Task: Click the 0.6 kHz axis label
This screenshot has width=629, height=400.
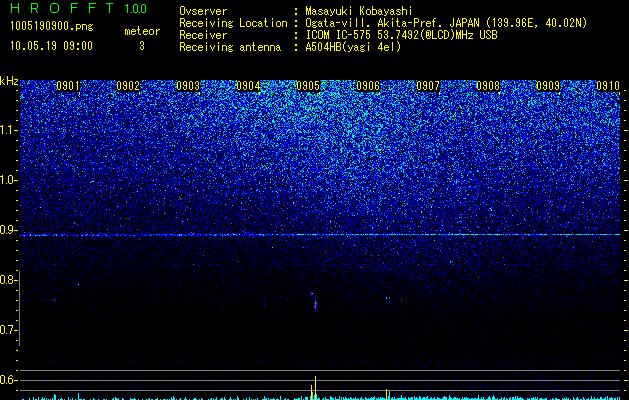Action: (x=8, y=380)
